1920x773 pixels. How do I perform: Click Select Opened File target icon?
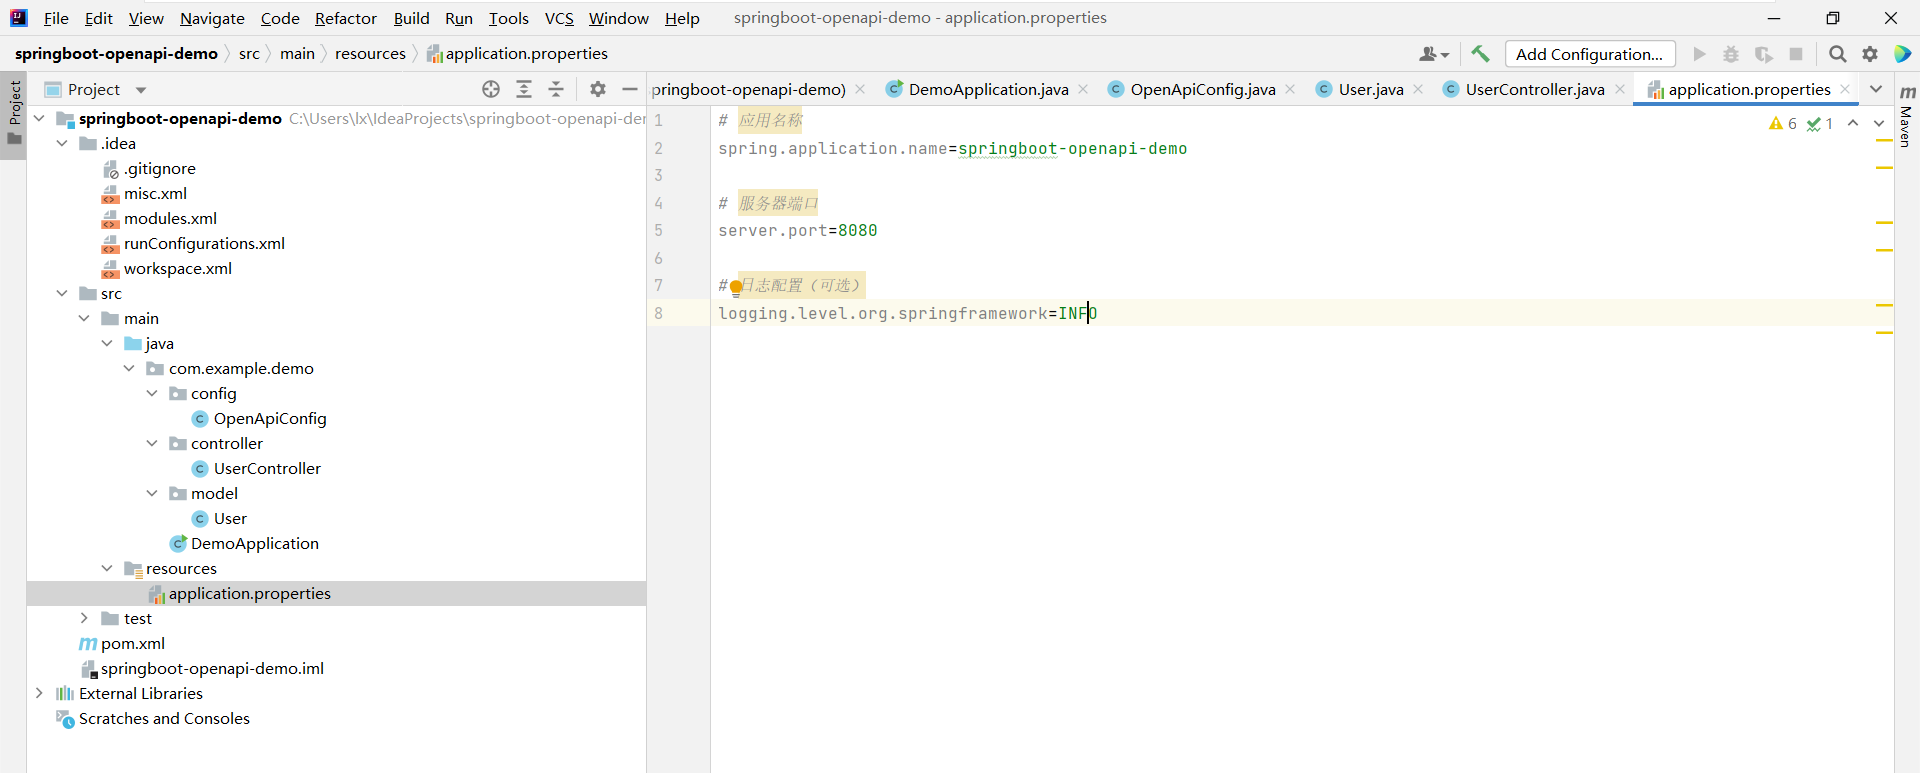coord(491,89)
